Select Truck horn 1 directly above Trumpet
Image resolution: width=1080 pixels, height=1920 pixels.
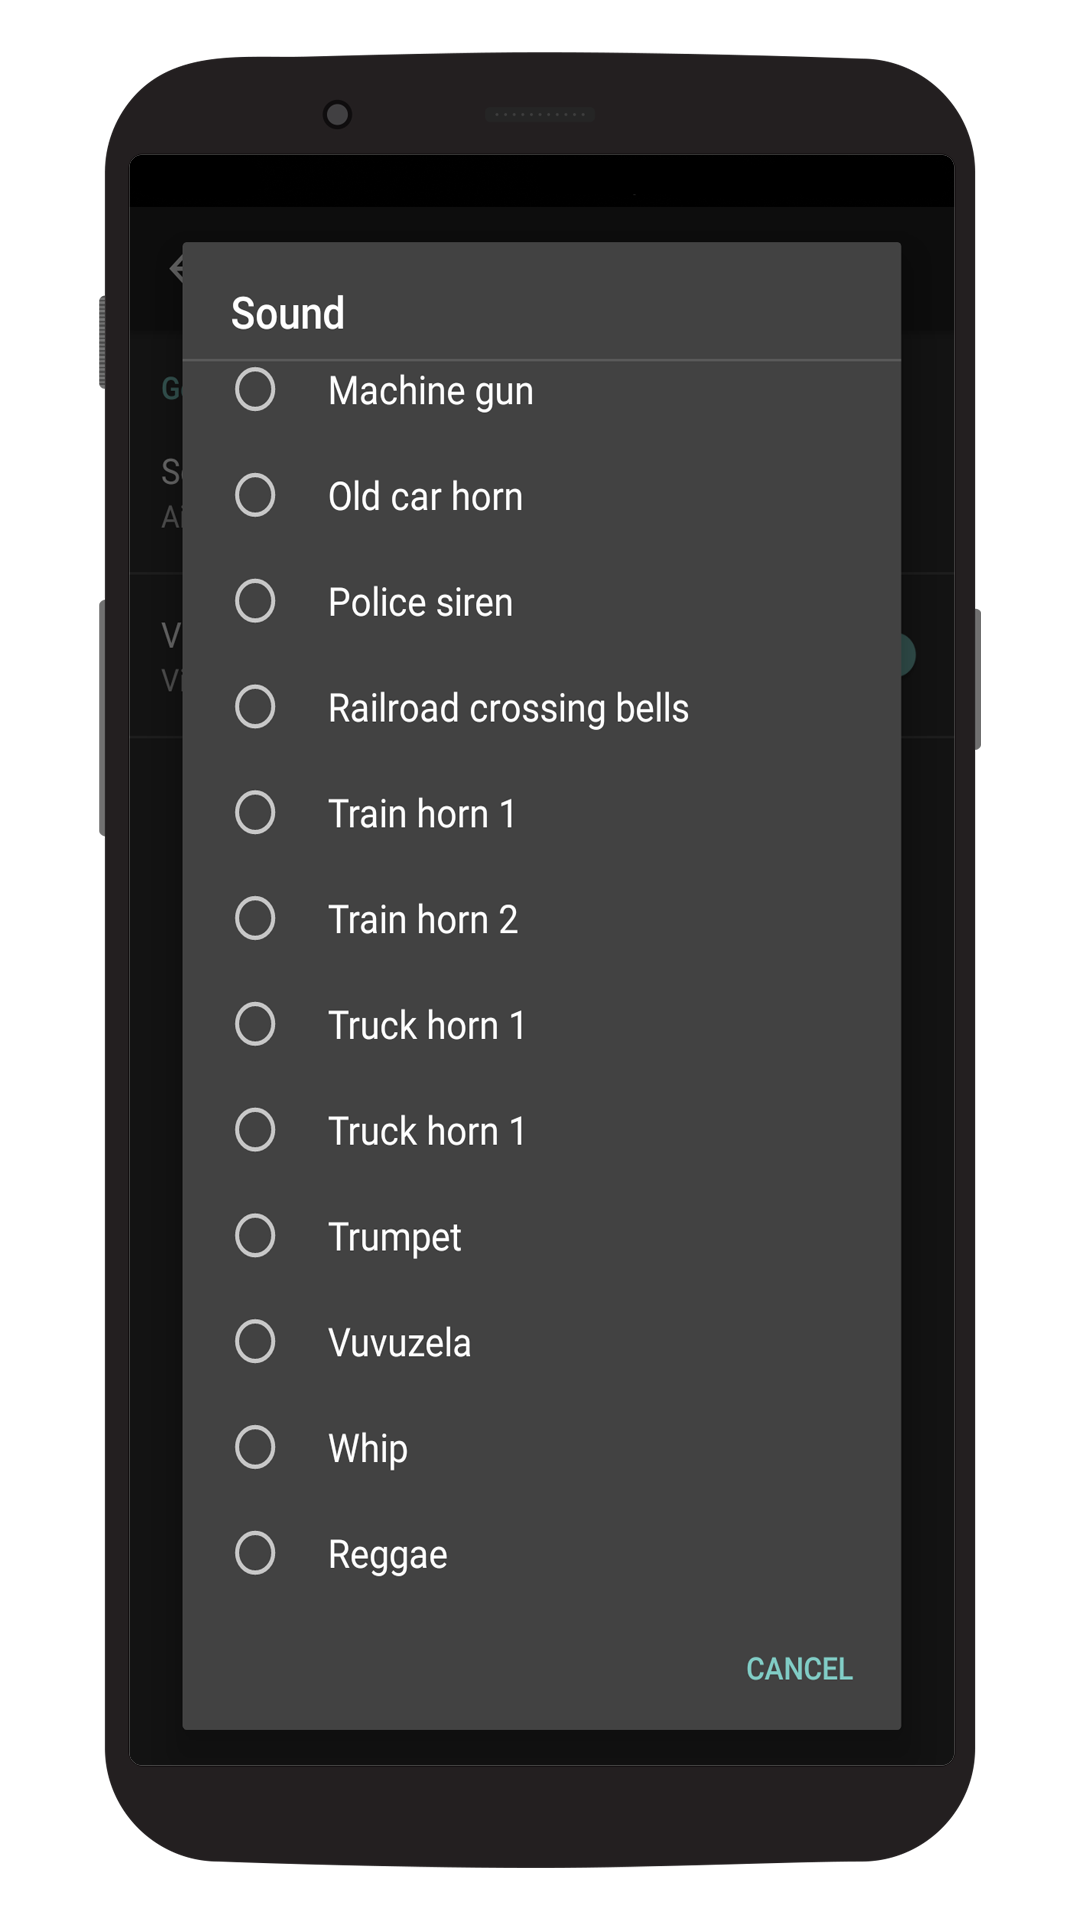coord(255,1131)
